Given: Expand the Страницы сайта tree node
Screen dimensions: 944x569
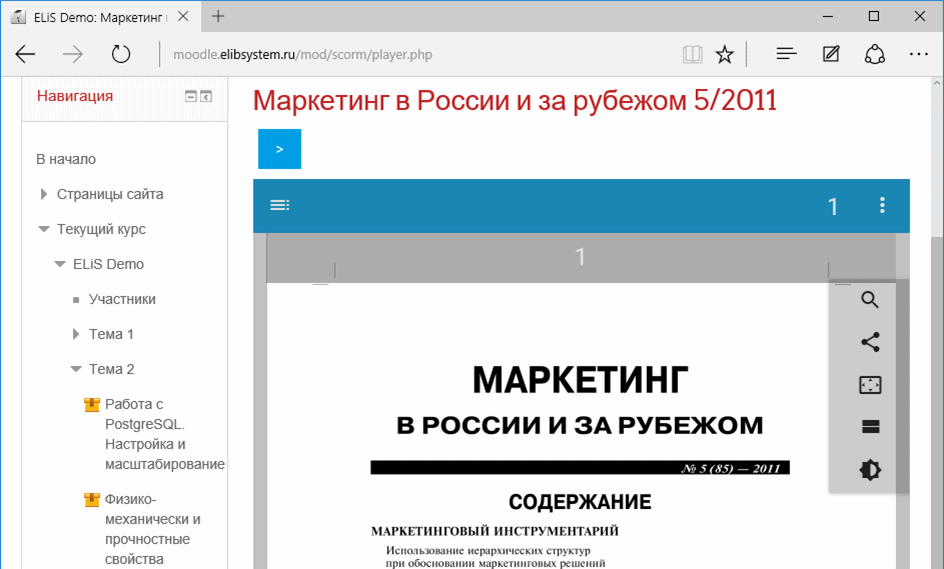Looking at the screenshot, I should pyautogui.click(x=44, y=194).
